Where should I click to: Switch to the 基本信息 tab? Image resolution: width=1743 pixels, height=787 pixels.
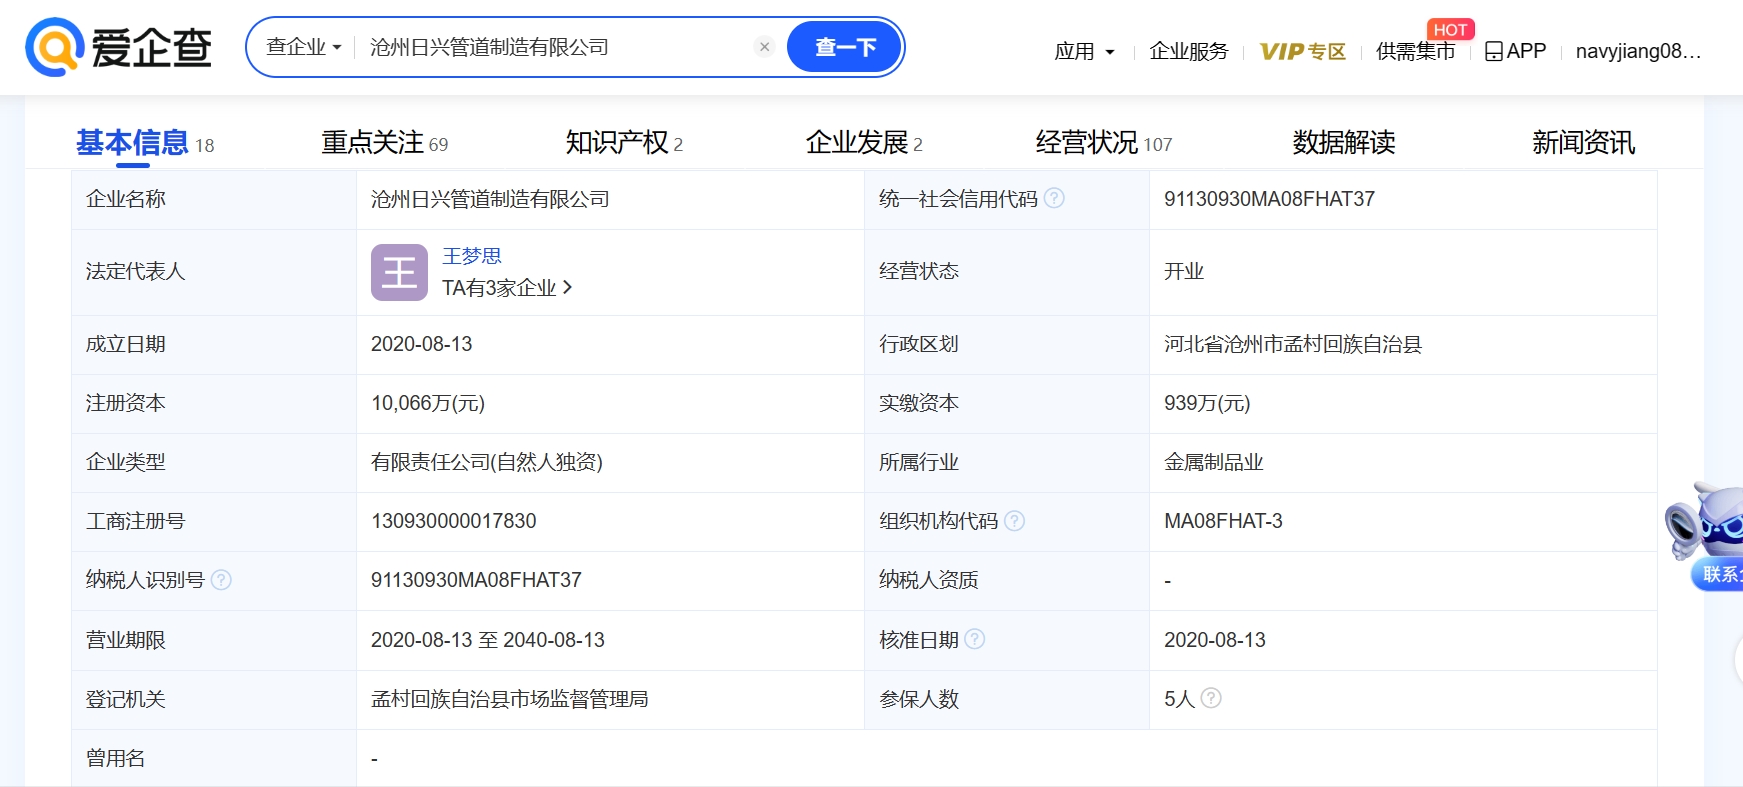coord(145,143)
